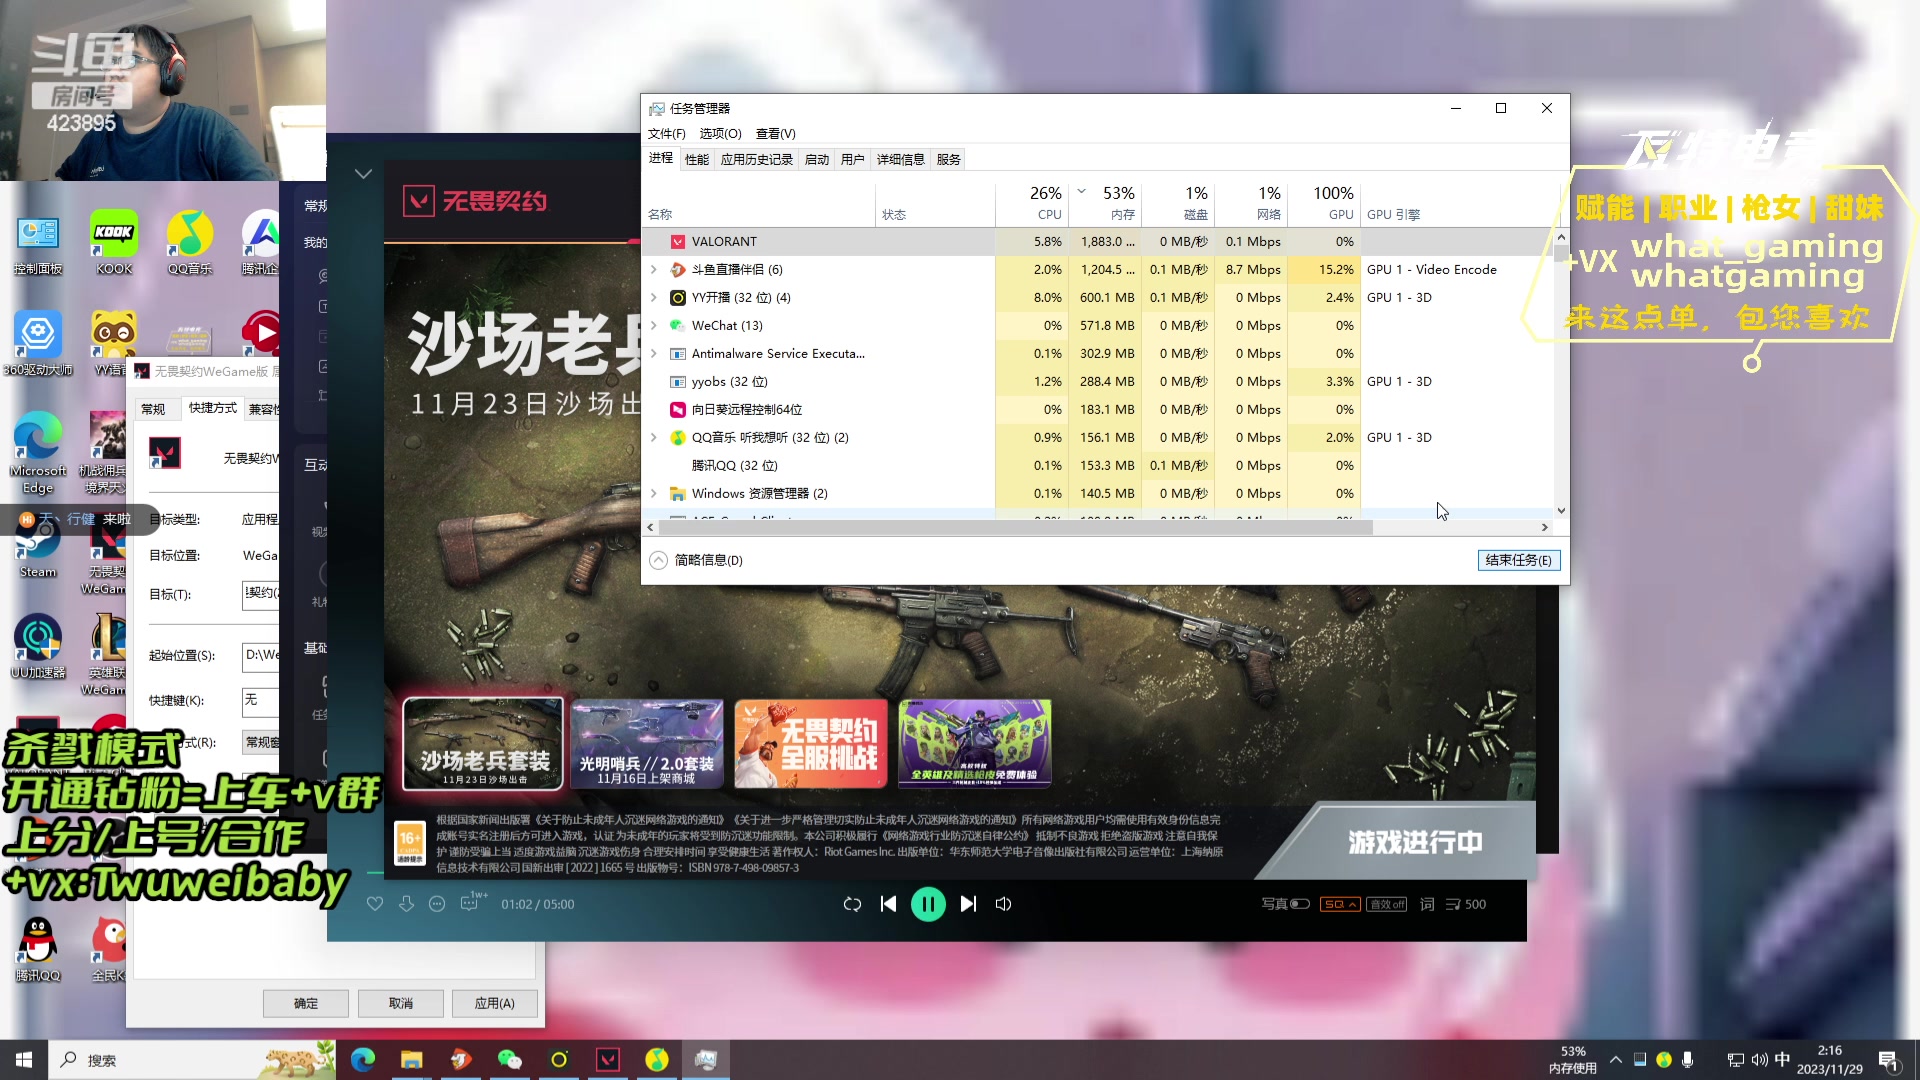Open 无畏契约全服挑战 banner thumbnail
This screenshot has width=1920, height=1080.
click(x=811, y=744)
